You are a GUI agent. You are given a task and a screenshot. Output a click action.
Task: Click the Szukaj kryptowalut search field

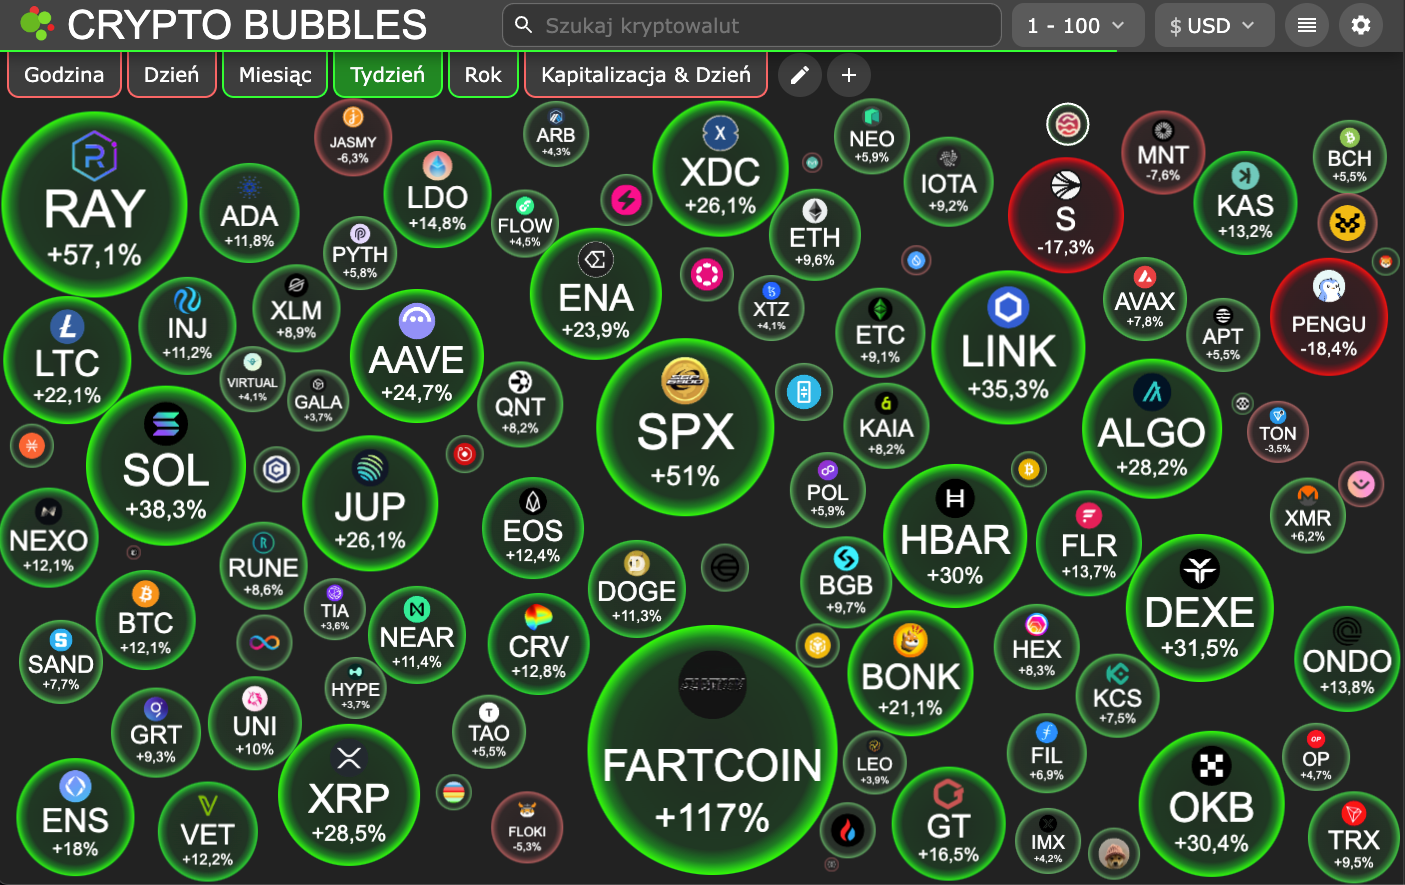(752, 25)
